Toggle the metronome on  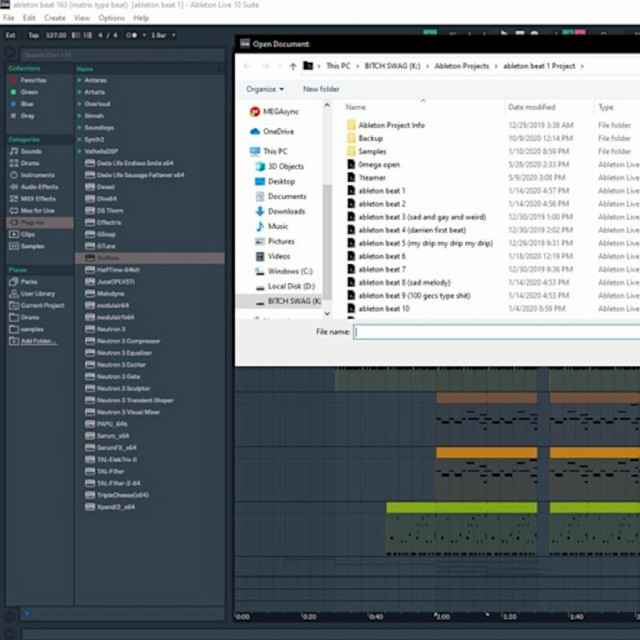tap(131, 36)
